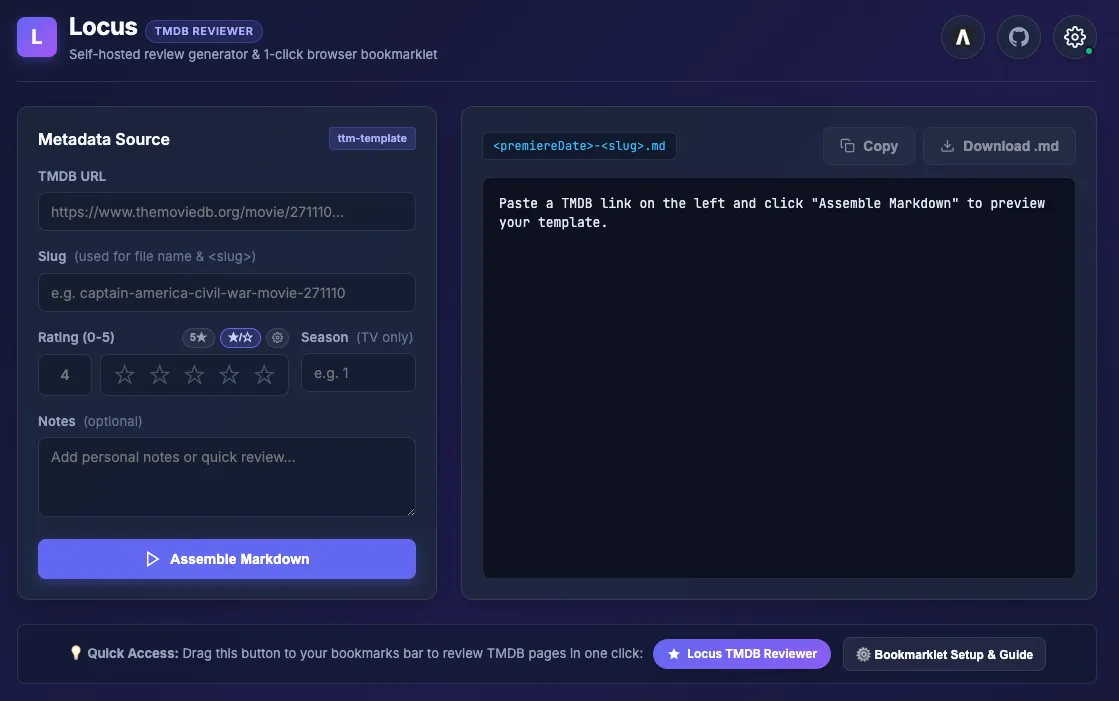Click the Notes textarea resize handle

click(410, 511)
